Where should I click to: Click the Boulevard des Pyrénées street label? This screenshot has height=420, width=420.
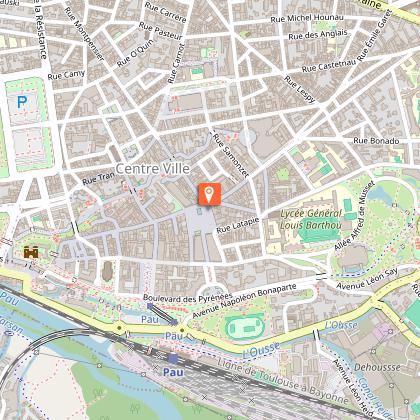(x=188, y=298)
